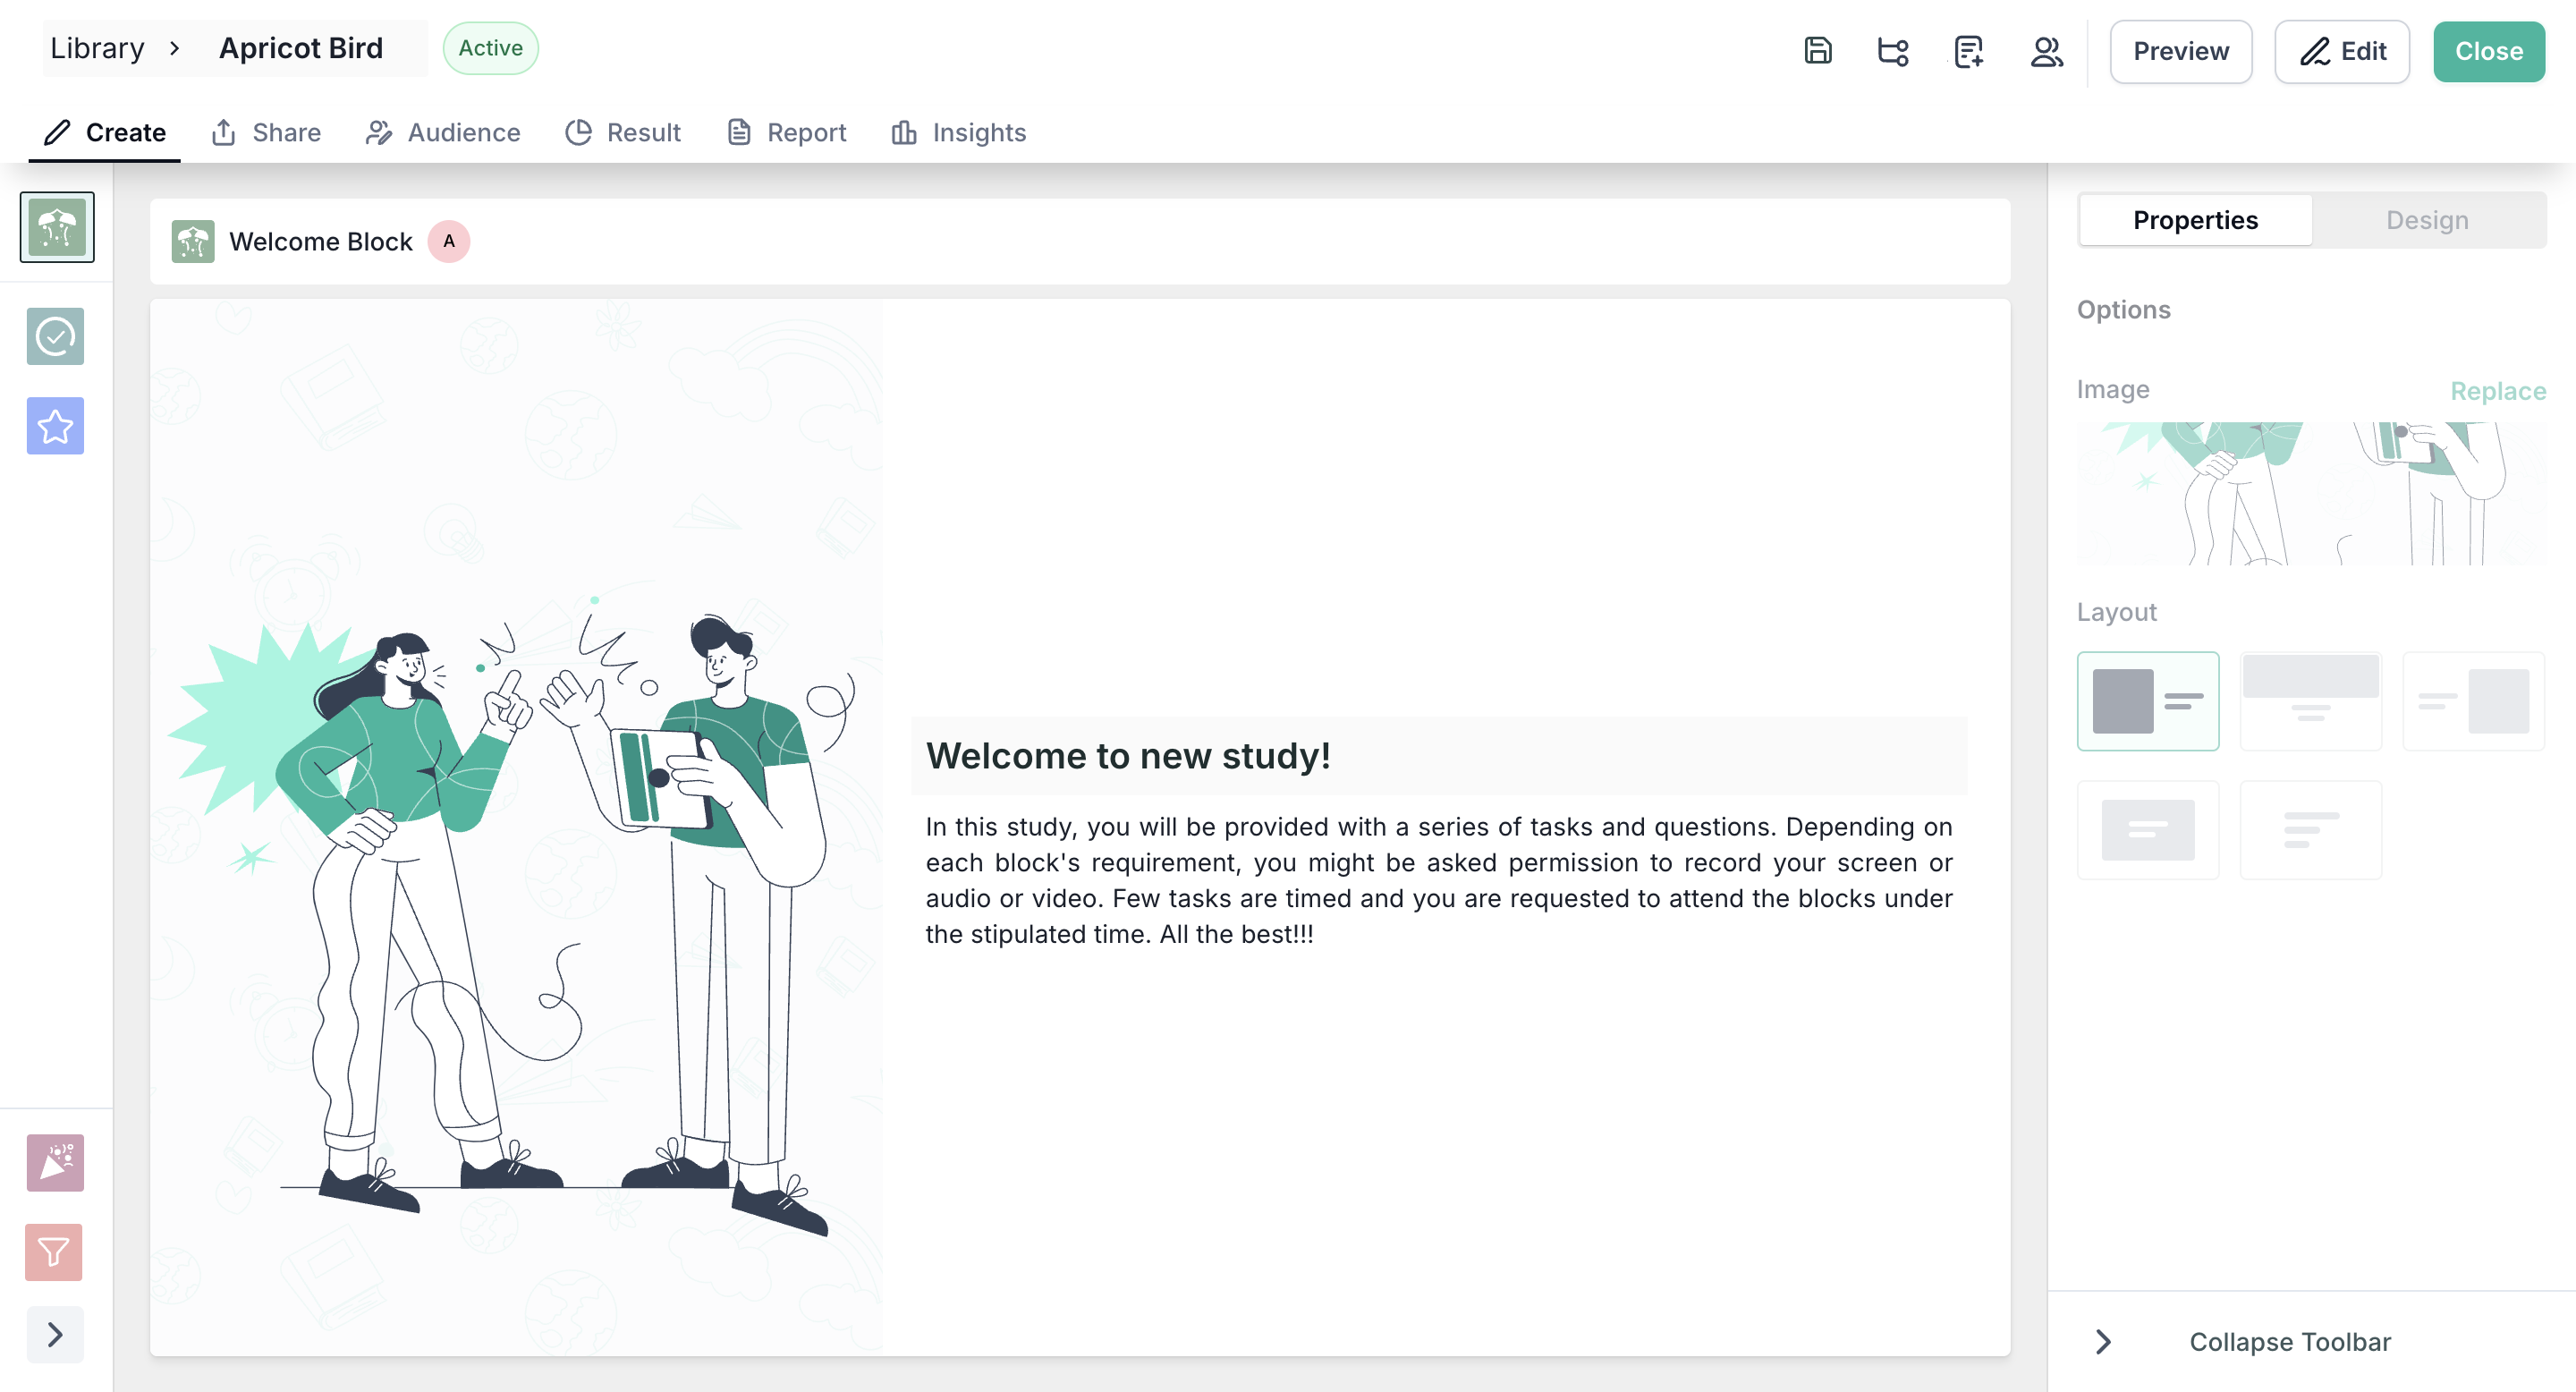Click the Replace image link
The height and width of the screenshot is (1392, 2576).
click(2497, 391)
